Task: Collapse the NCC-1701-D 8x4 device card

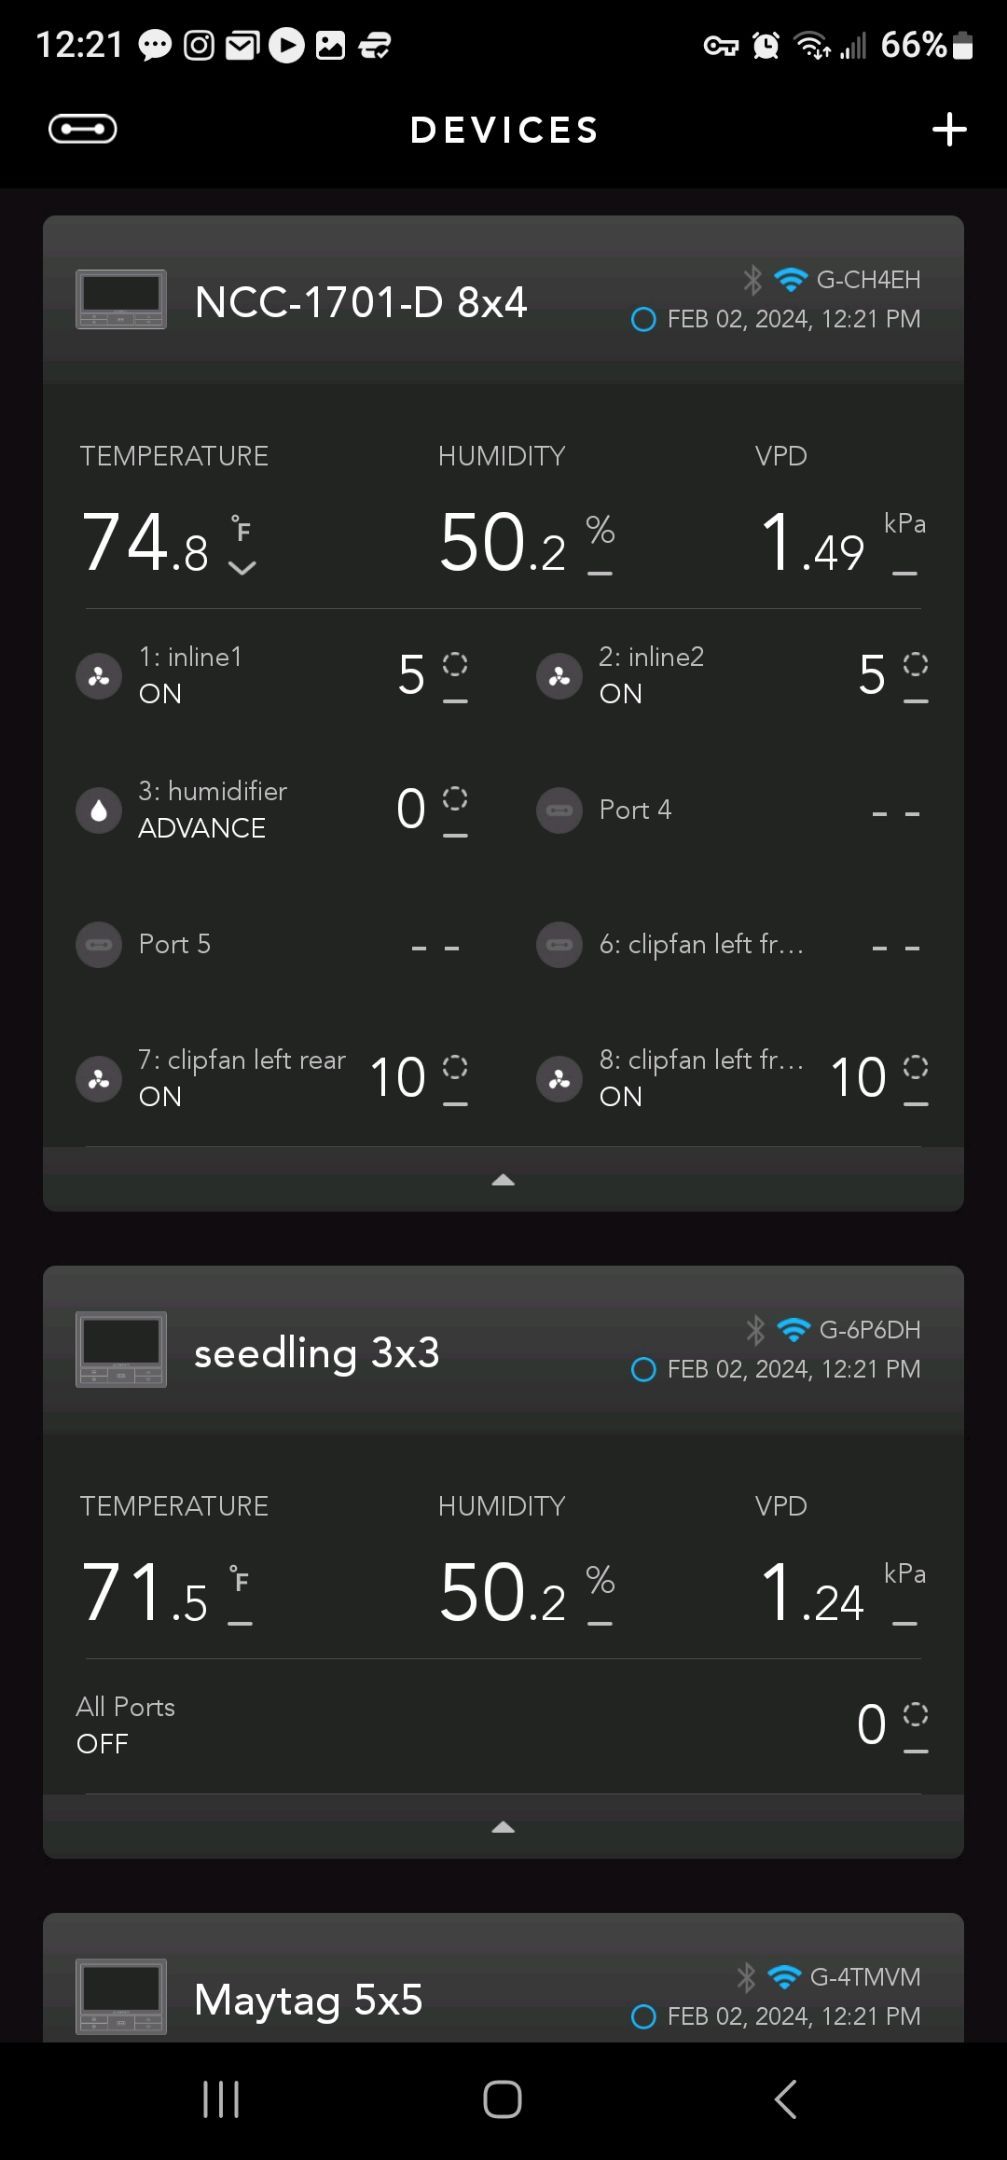Action: pyautogui.click(x=503, y=1180)
